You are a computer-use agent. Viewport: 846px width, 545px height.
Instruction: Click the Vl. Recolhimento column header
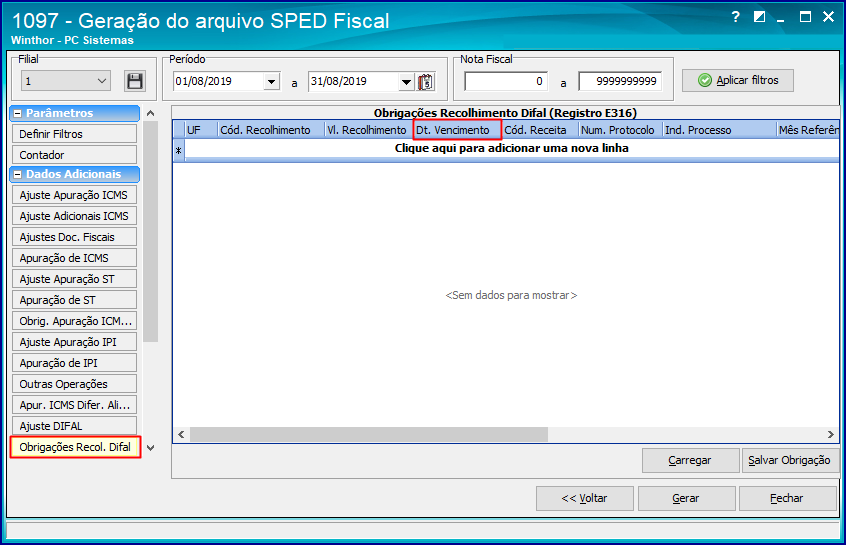(x=369, y=130)
